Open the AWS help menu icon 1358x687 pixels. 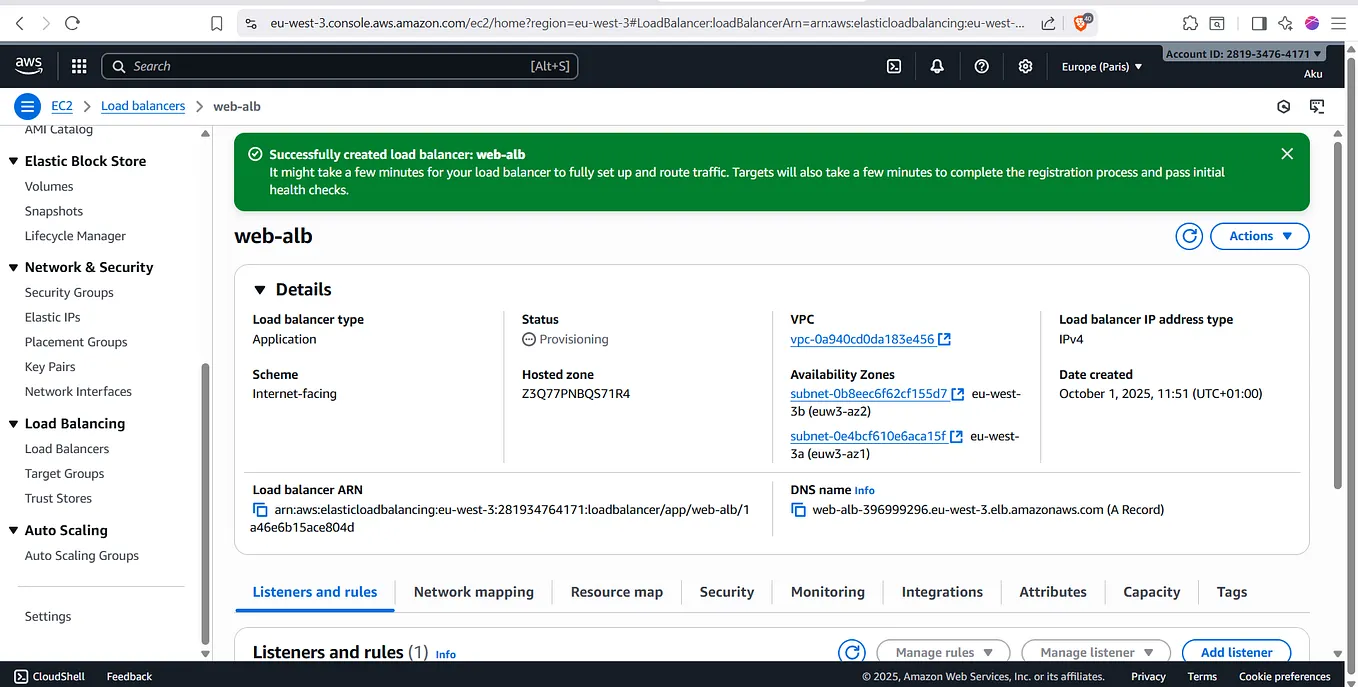(x=981, y=66)
